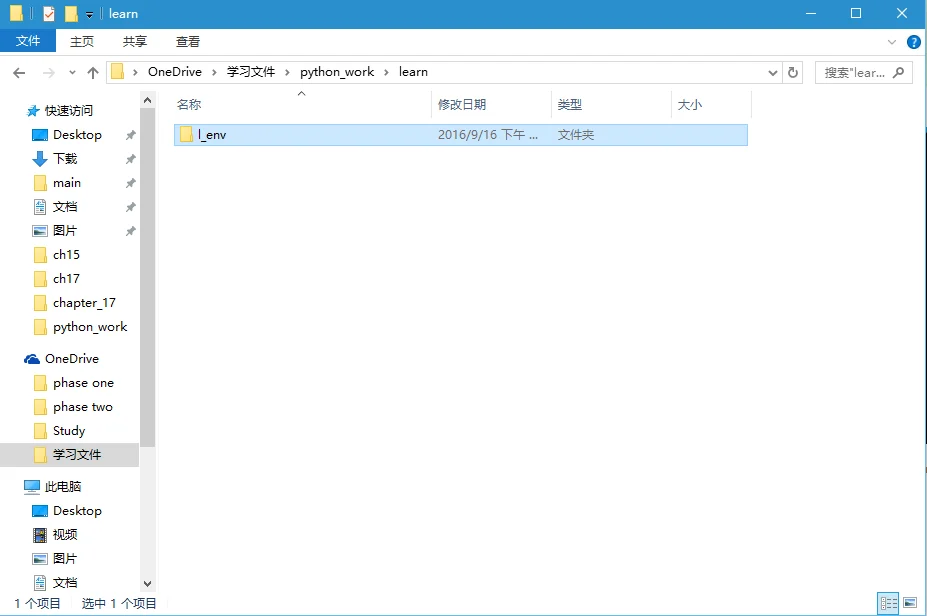The height and width of the screenshot is (616, 927).
Task: Switch to the 共享 ribbon tab
Action: click(135, 41)
